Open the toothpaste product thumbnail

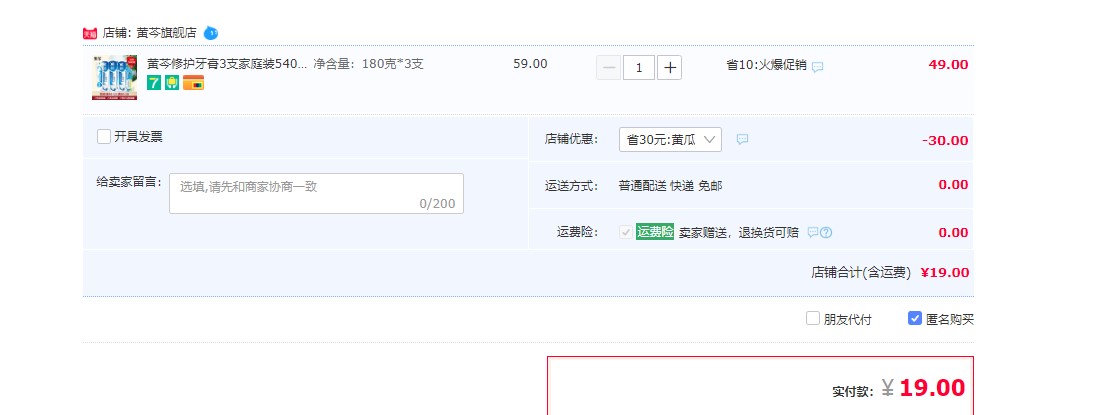pyautogui.click(x=114, y=77)
